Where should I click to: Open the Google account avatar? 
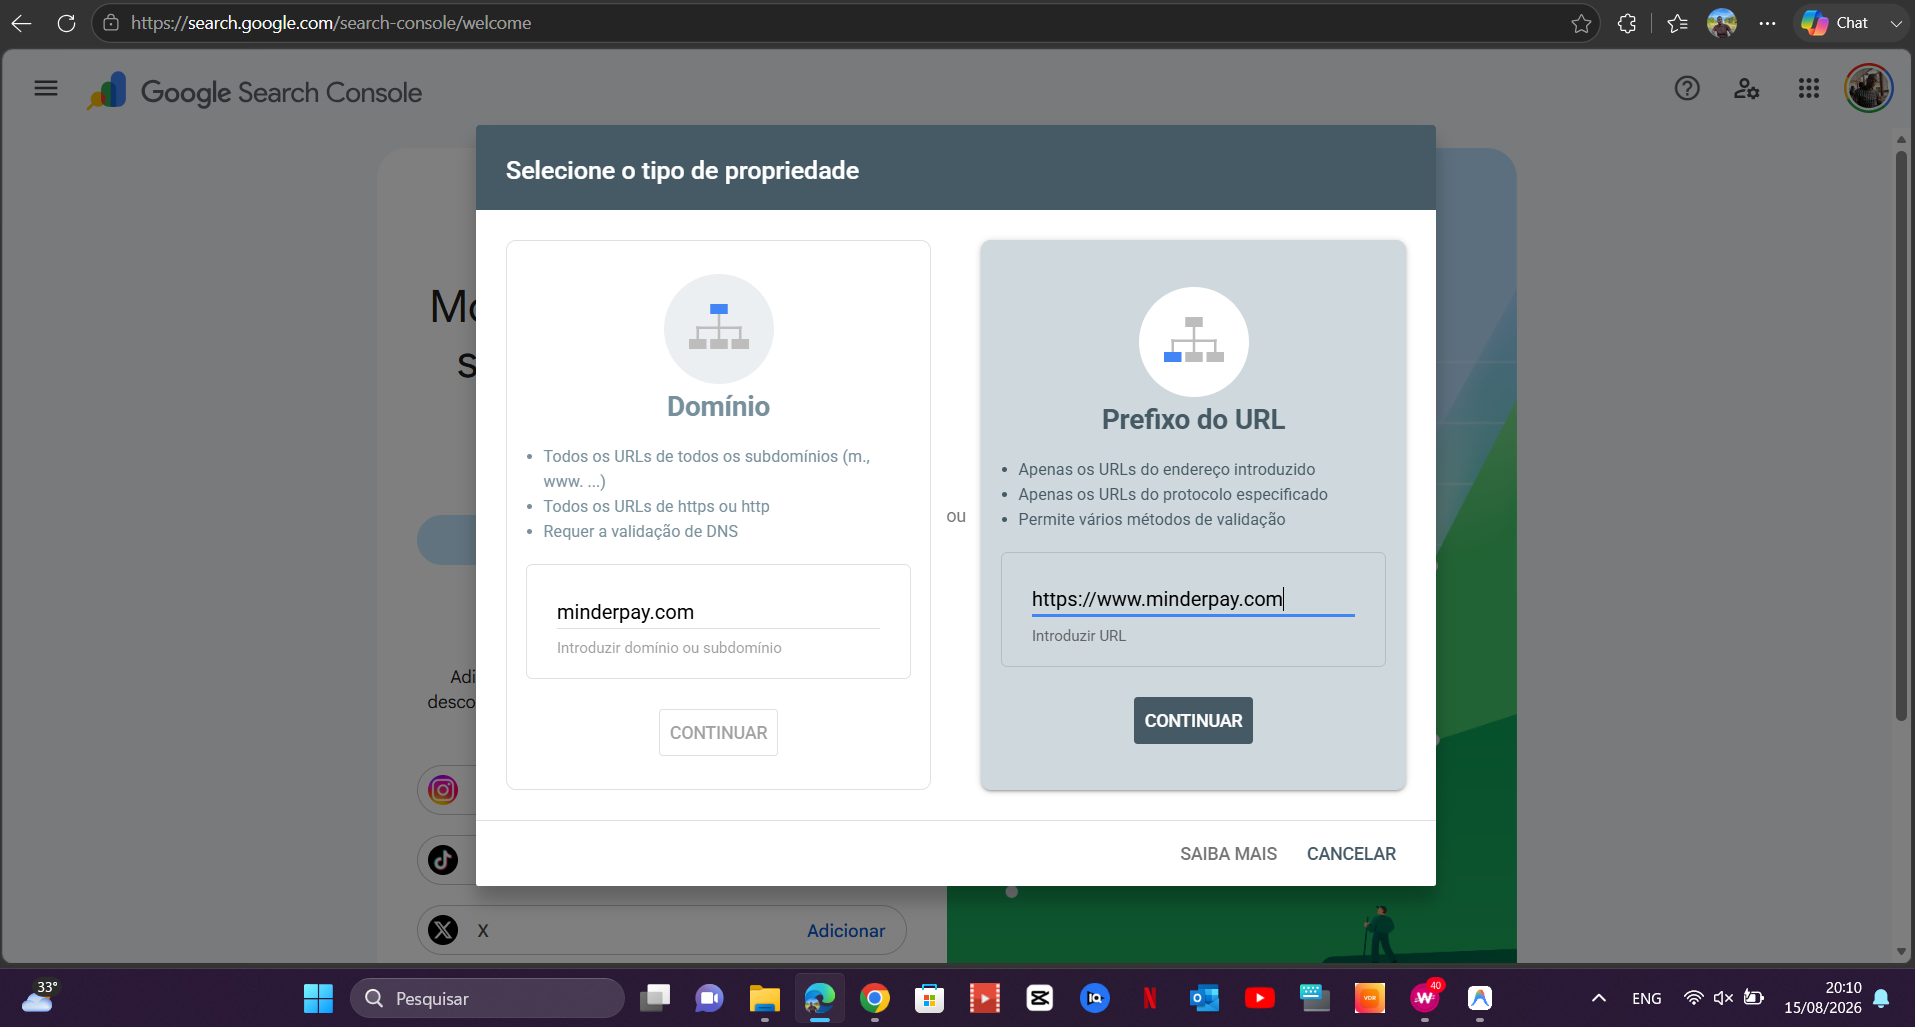1869,89
